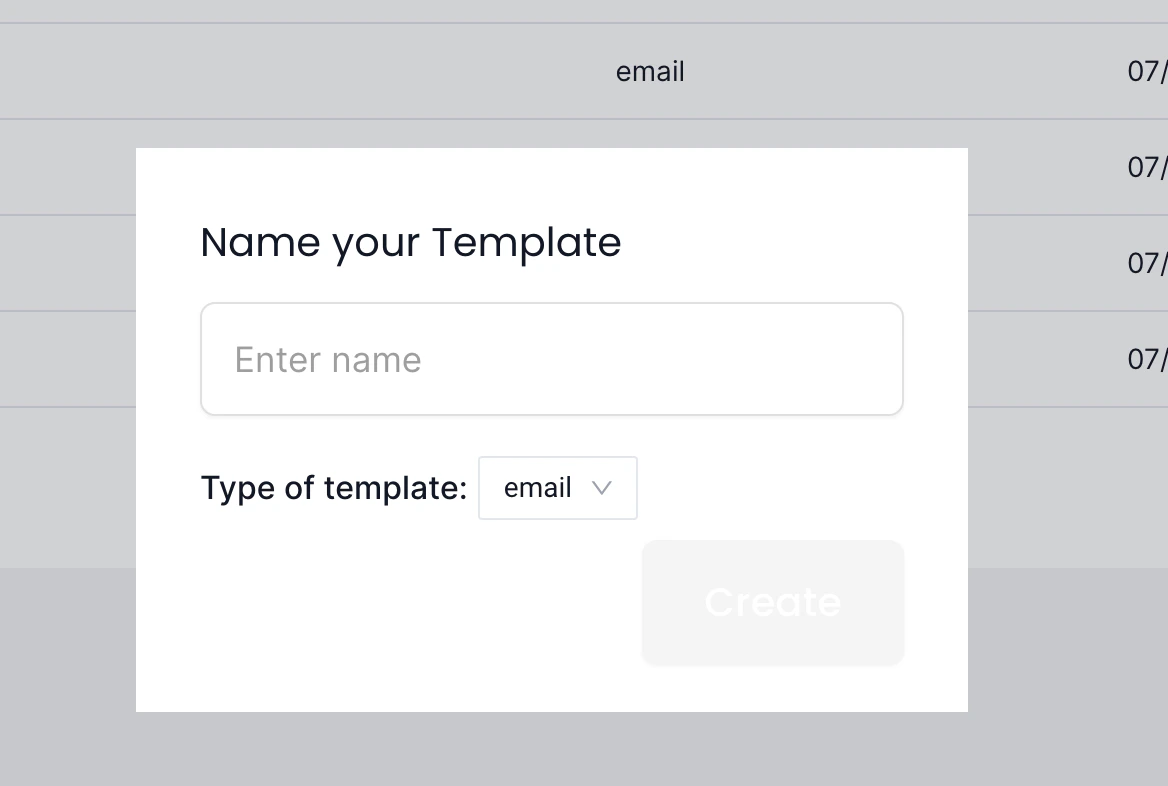Viewport: 1168px width, 786px height.
Task: Click the third 07/ date in the list
Action: [1148, 263]
